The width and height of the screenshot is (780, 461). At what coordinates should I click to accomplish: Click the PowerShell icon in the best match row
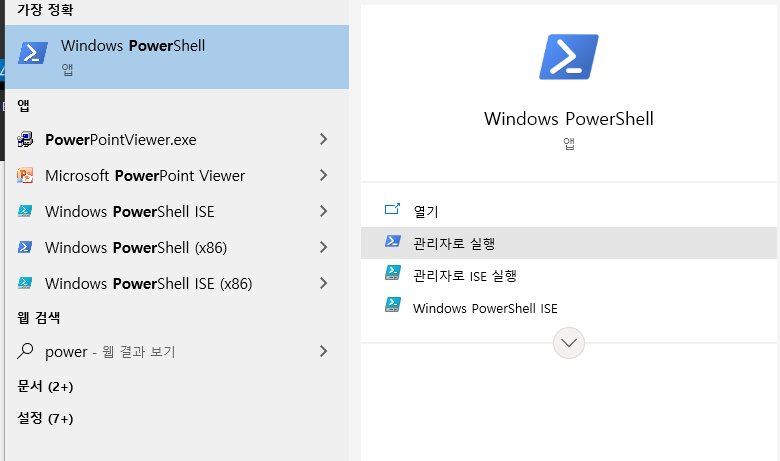(33, 53)
